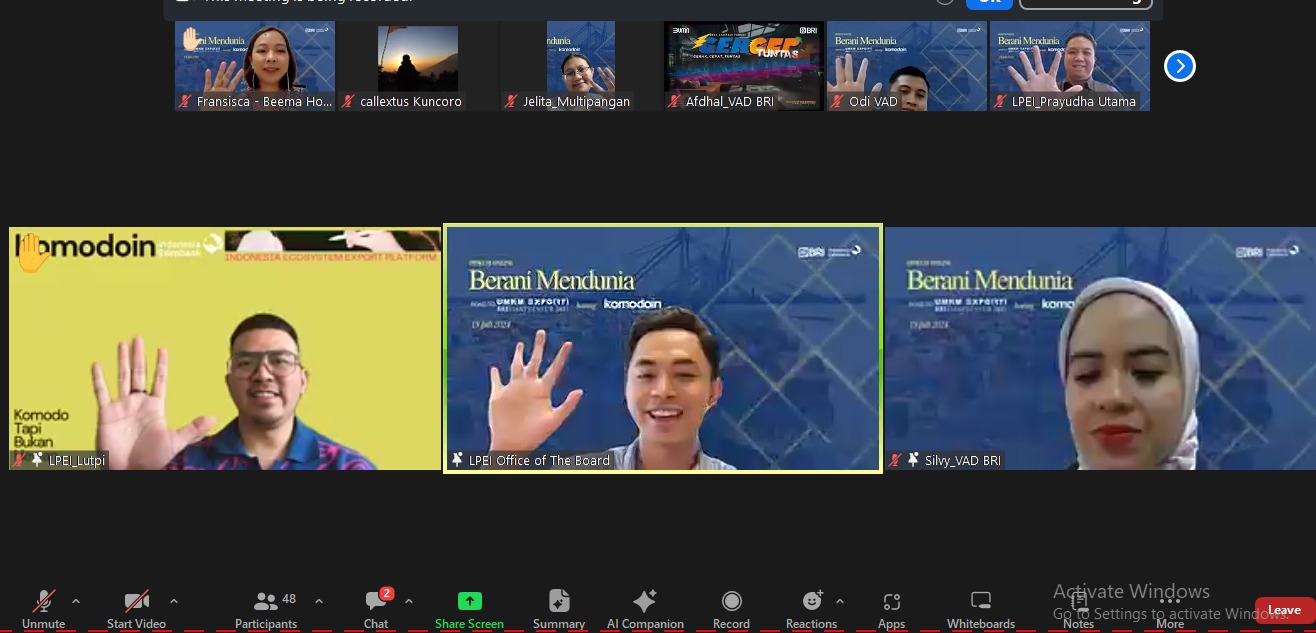Toggle the Record button
The width and height of the screenshot is (1316, 633).
[x=731, y=607]
